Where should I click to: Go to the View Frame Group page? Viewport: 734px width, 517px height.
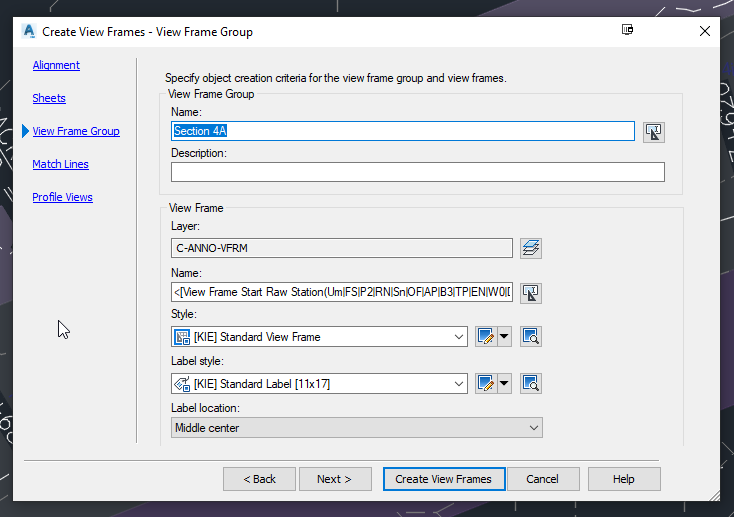[x=76, y=131]
